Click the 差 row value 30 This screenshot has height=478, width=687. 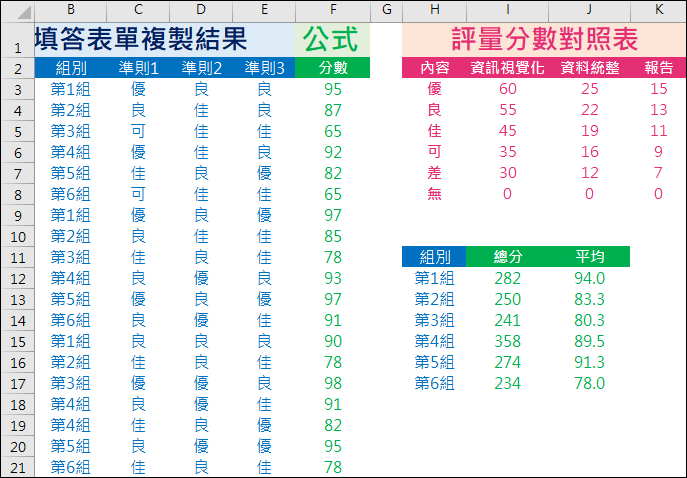[x=507, y=173]
